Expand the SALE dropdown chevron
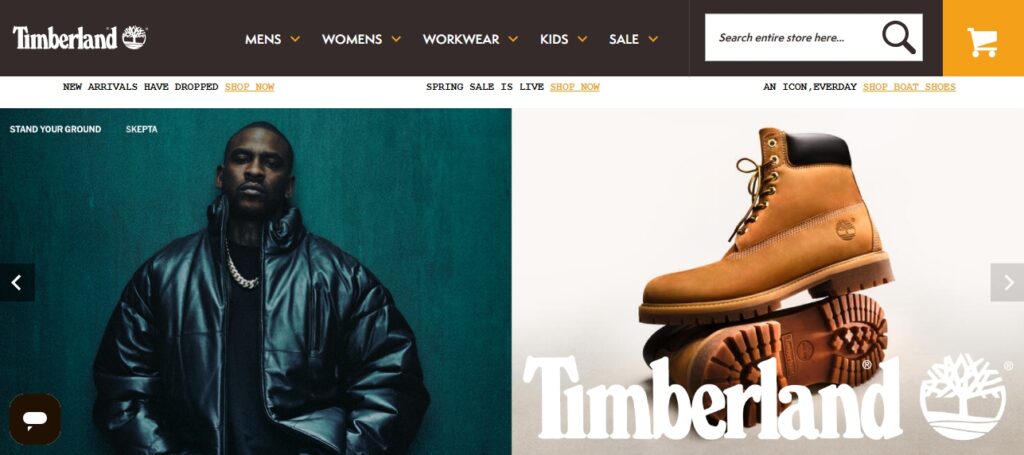Screen dimensions: 1024x455 tap(653, 39)
